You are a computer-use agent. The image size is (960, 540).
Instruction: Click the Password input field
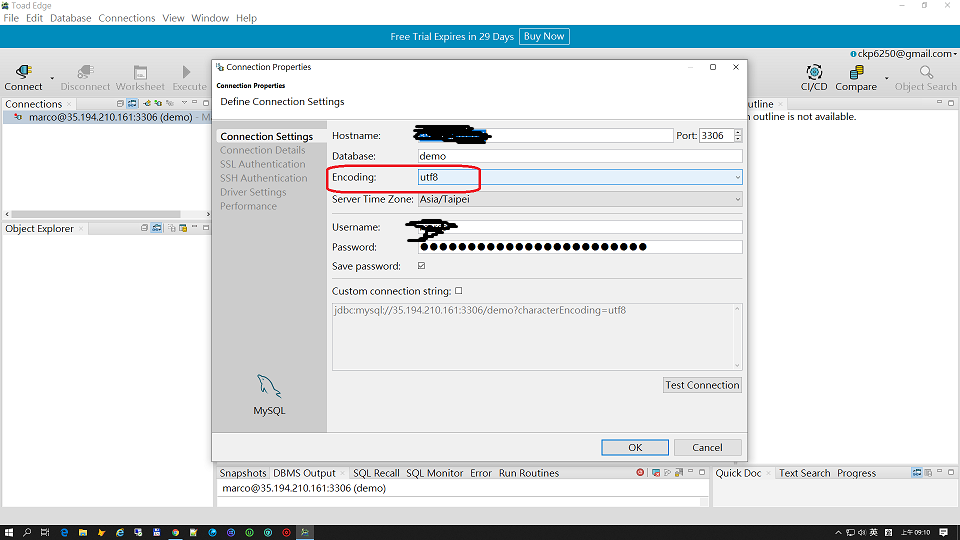[x=580, y=247]
